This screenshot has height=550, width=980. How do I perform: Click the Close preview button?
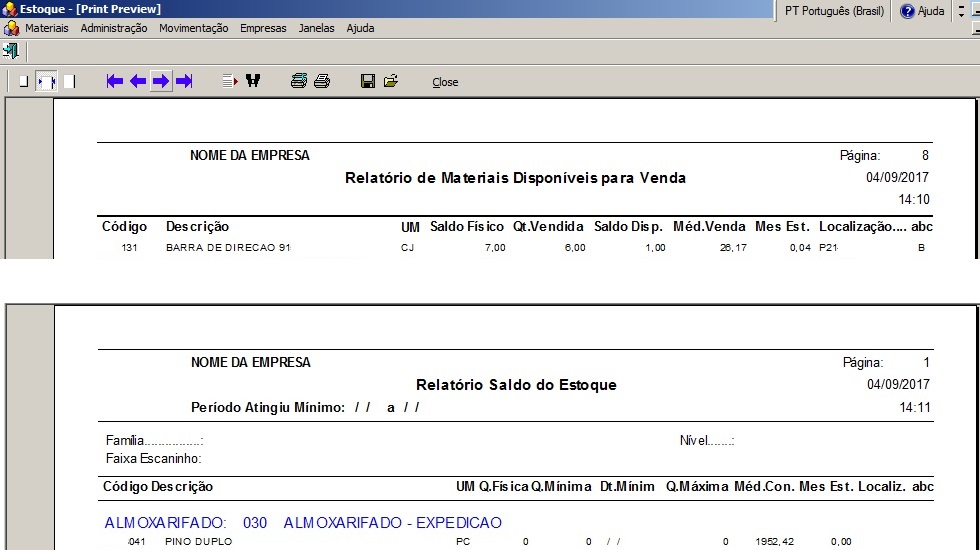pyautogui.click(x=445, y=82)
